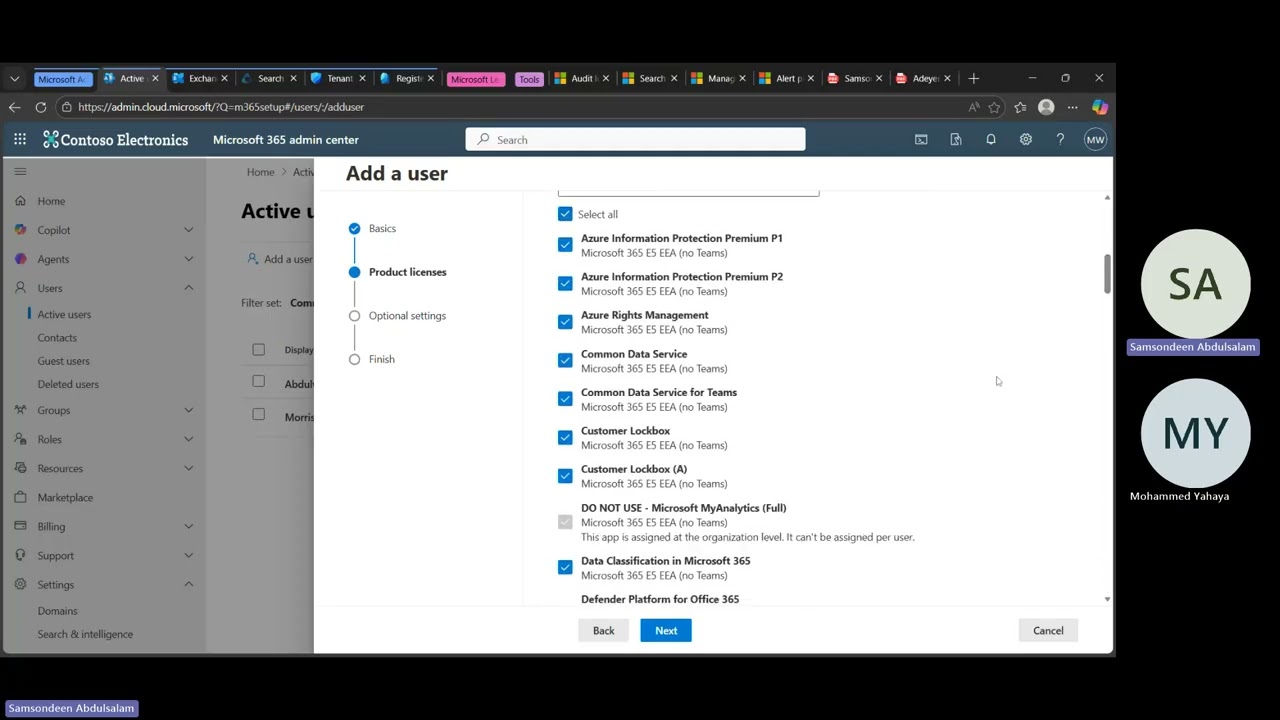1280x720 pixels.
Task: Uncheck Common Data Service checkbox
Action: (565, 360)
